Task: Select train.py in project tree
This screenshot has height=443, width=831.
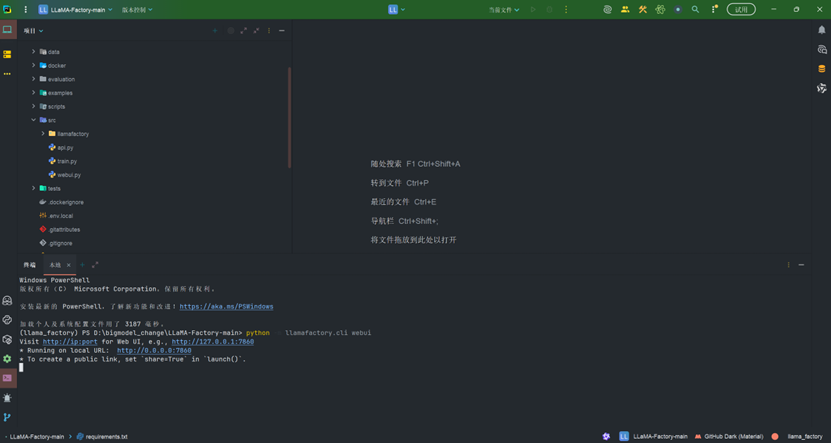Action: pos(63,161)
